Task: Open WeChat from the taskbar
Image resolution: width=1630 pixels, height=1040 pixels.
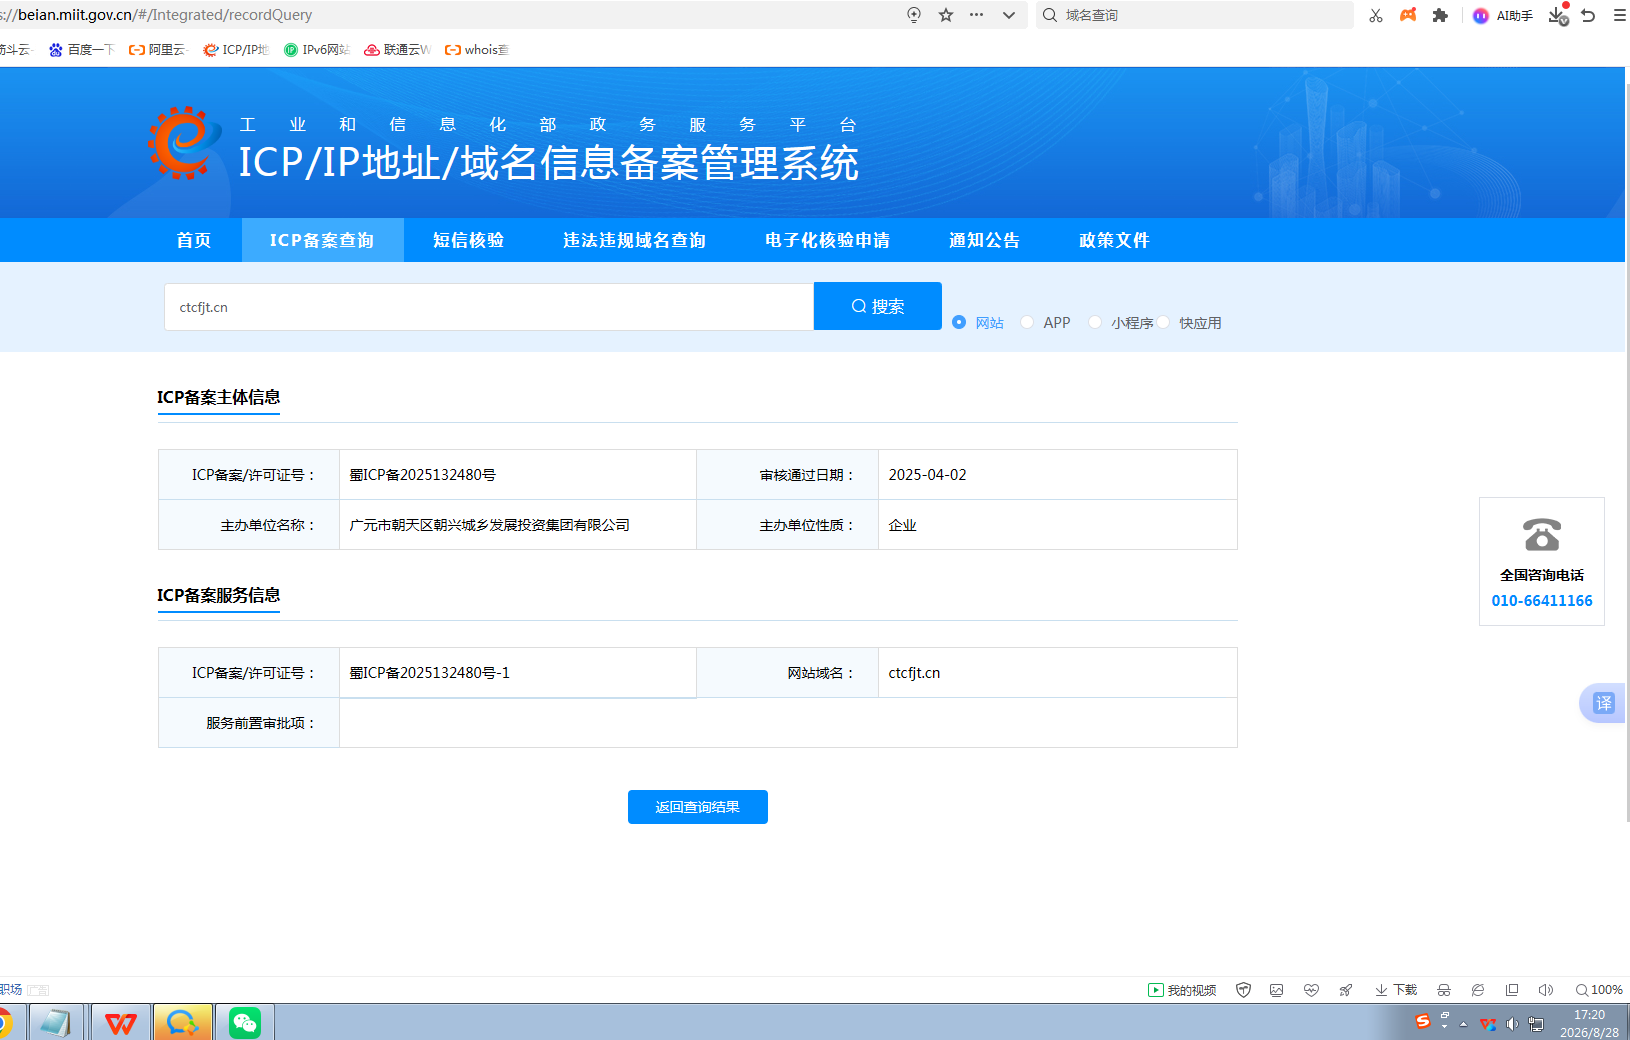Action: tap(245, 1022)
